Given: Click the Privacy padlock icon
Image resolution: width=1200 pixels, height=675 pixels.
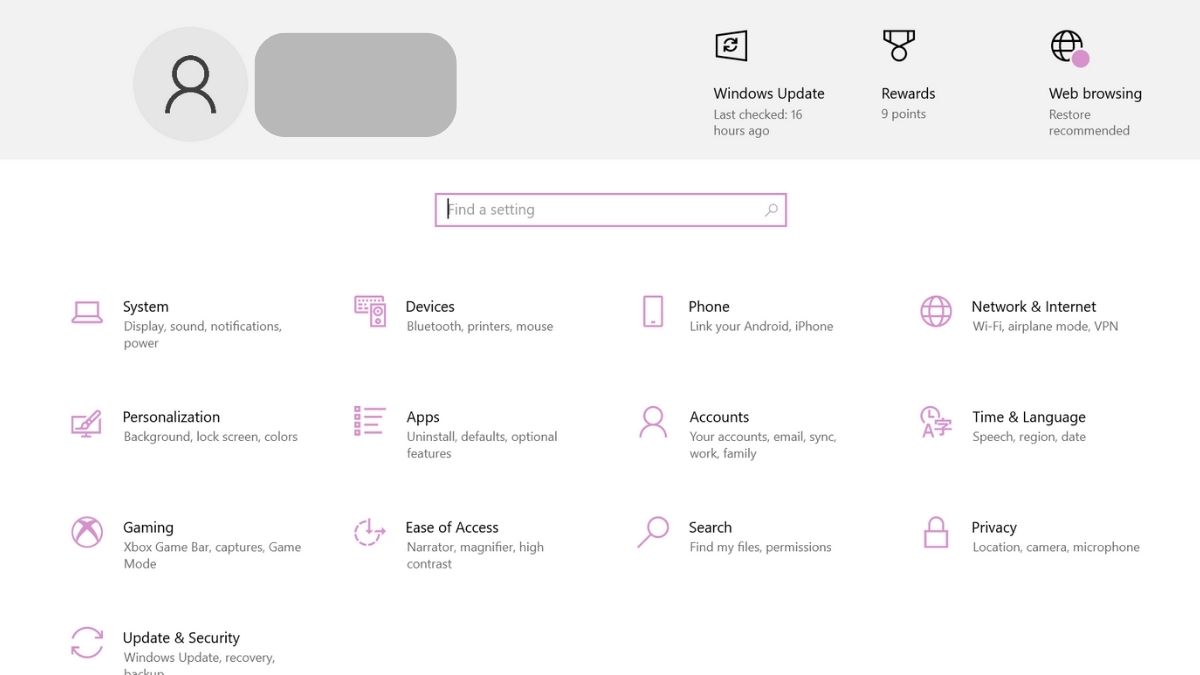Looking at the screenshot, I should (x=936, y=532).
